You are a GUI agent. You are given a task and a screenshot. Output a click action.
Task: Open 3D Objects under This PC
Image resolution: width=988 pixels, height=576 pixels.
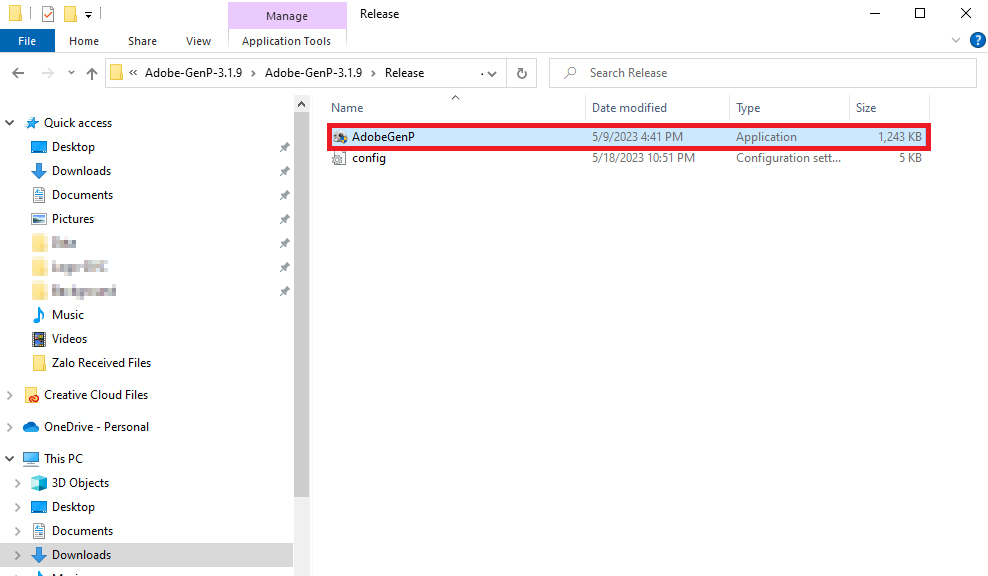80,483
